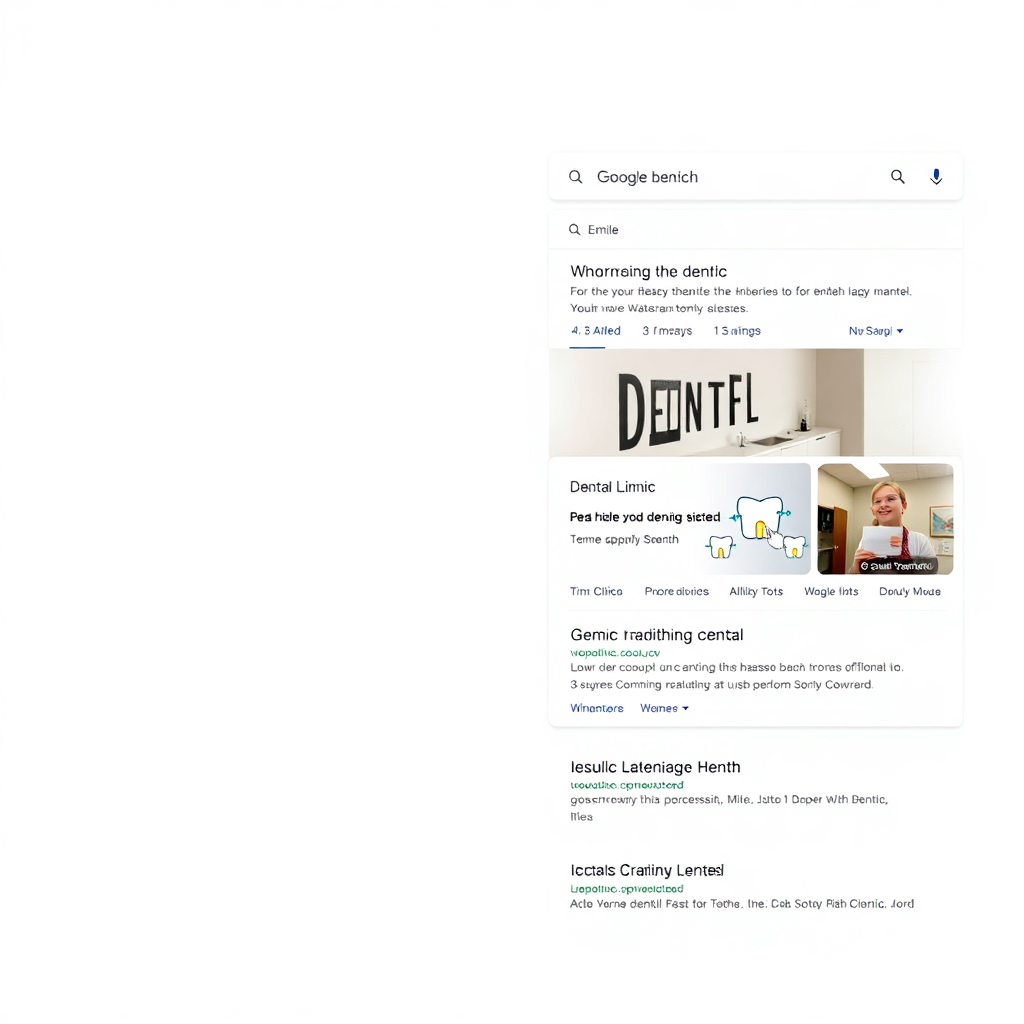The image size is (1024, 1024).
Task: Switch to the "3 fmeays" tab
Action: click(x=667, y=330)
